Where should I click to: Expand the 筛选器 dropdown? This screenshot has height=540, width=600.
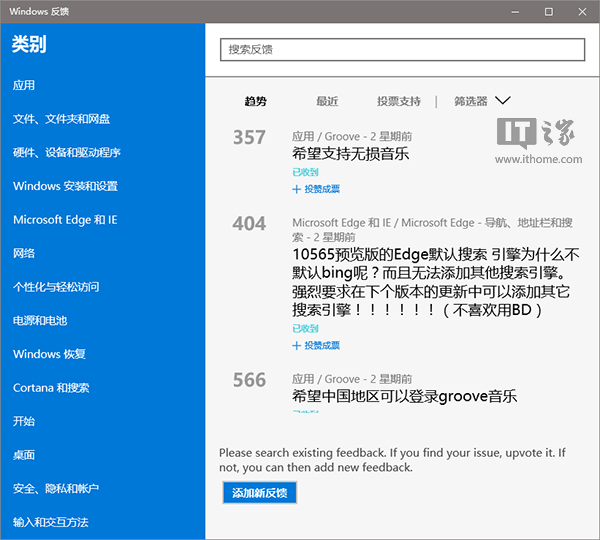tap(482, 101)
